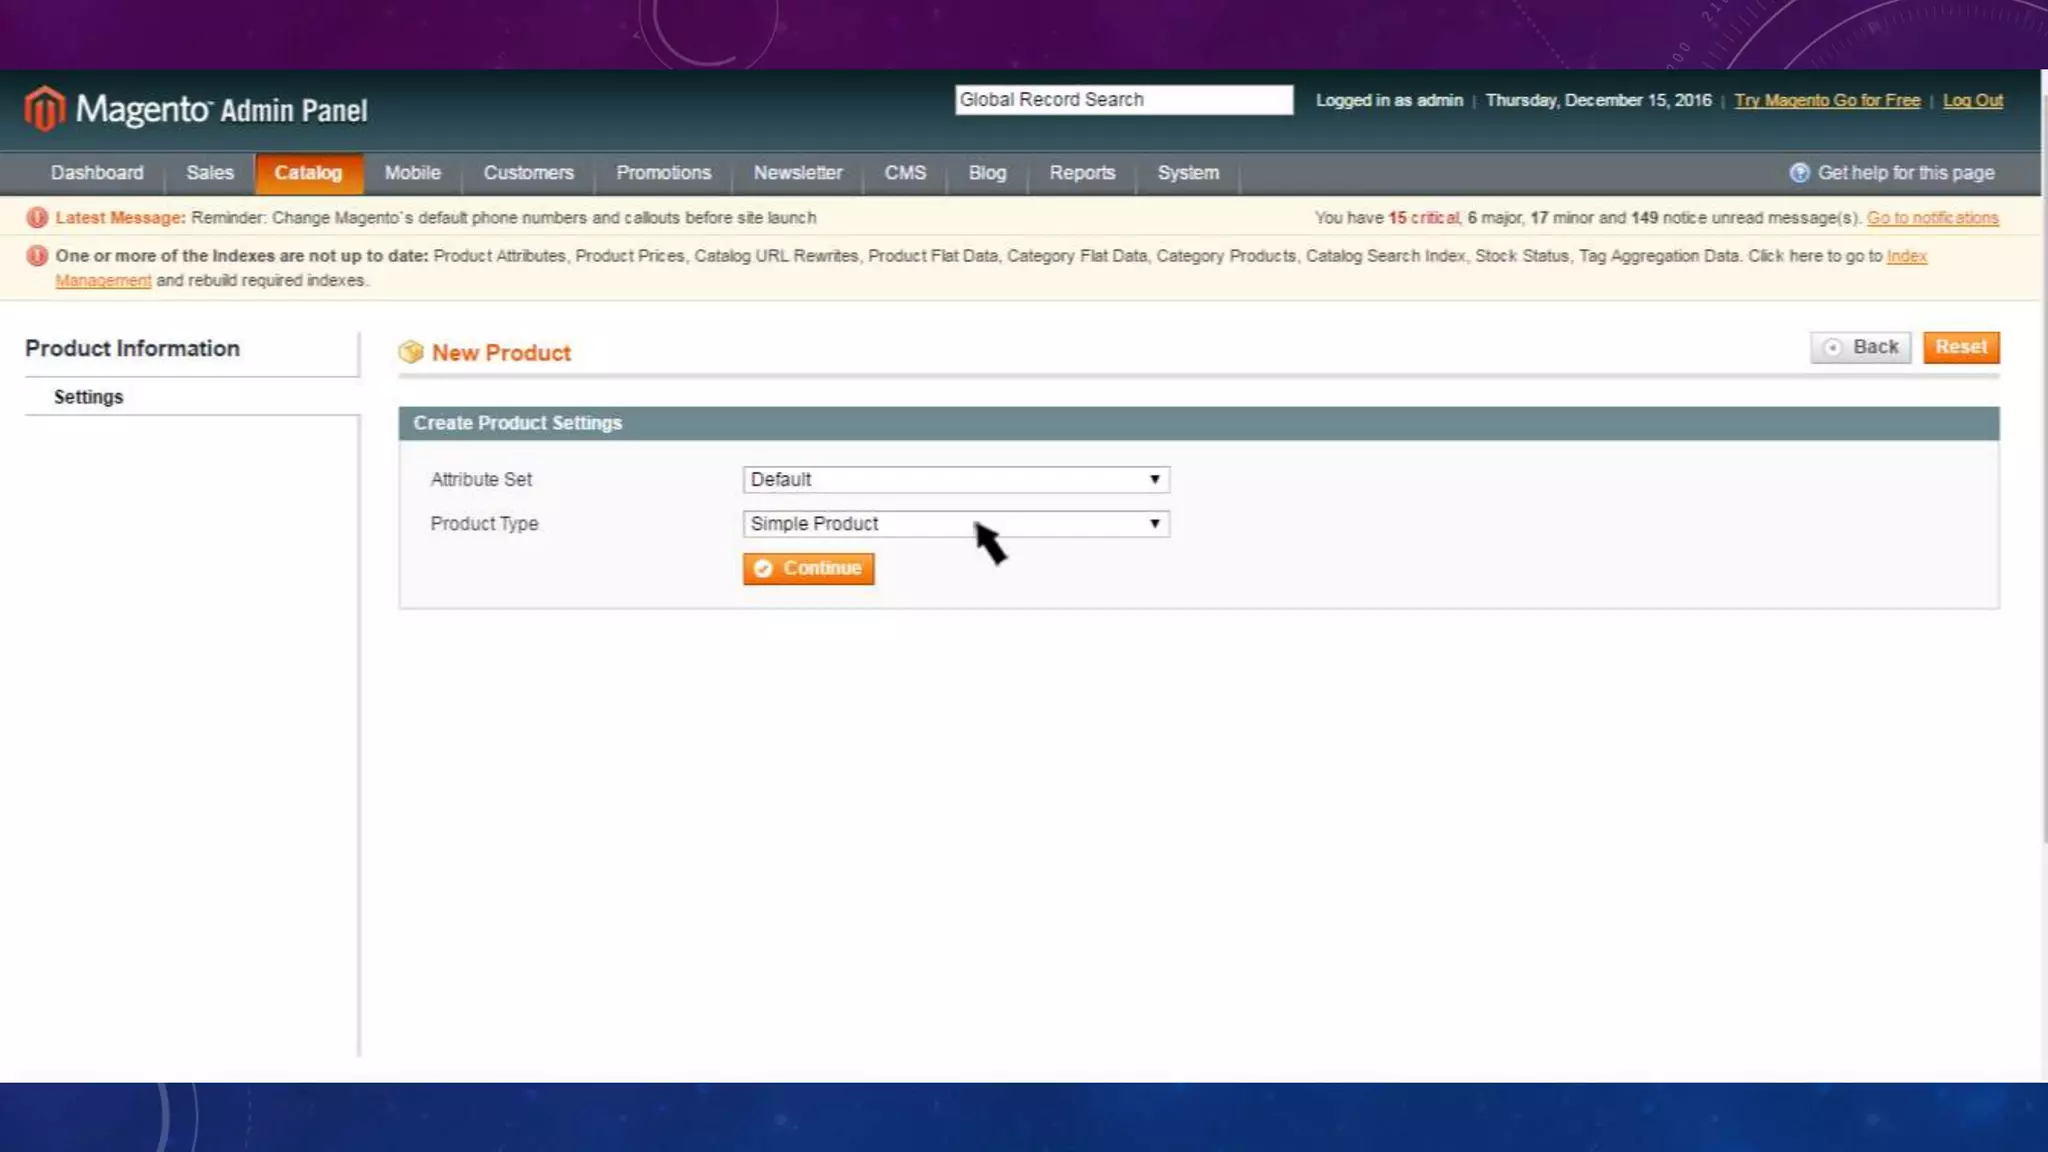Viewport: 2048px width, 1152px height.
Task: Click the help question-mark icon
Action: tap(1799, 173)
